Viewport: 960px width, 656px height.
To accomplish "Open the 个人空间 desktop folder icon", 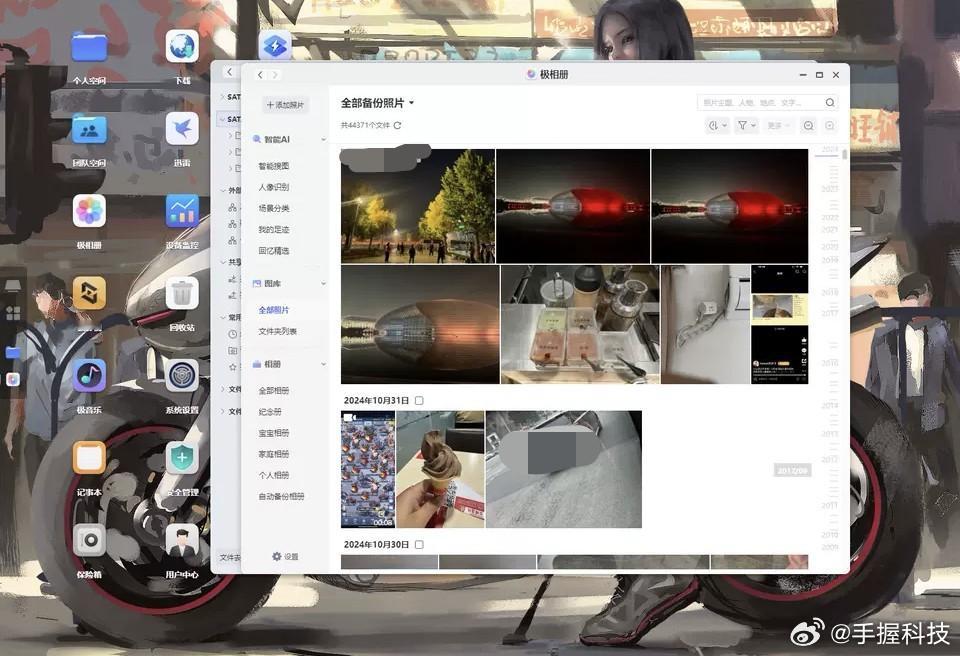I will 89,48.
